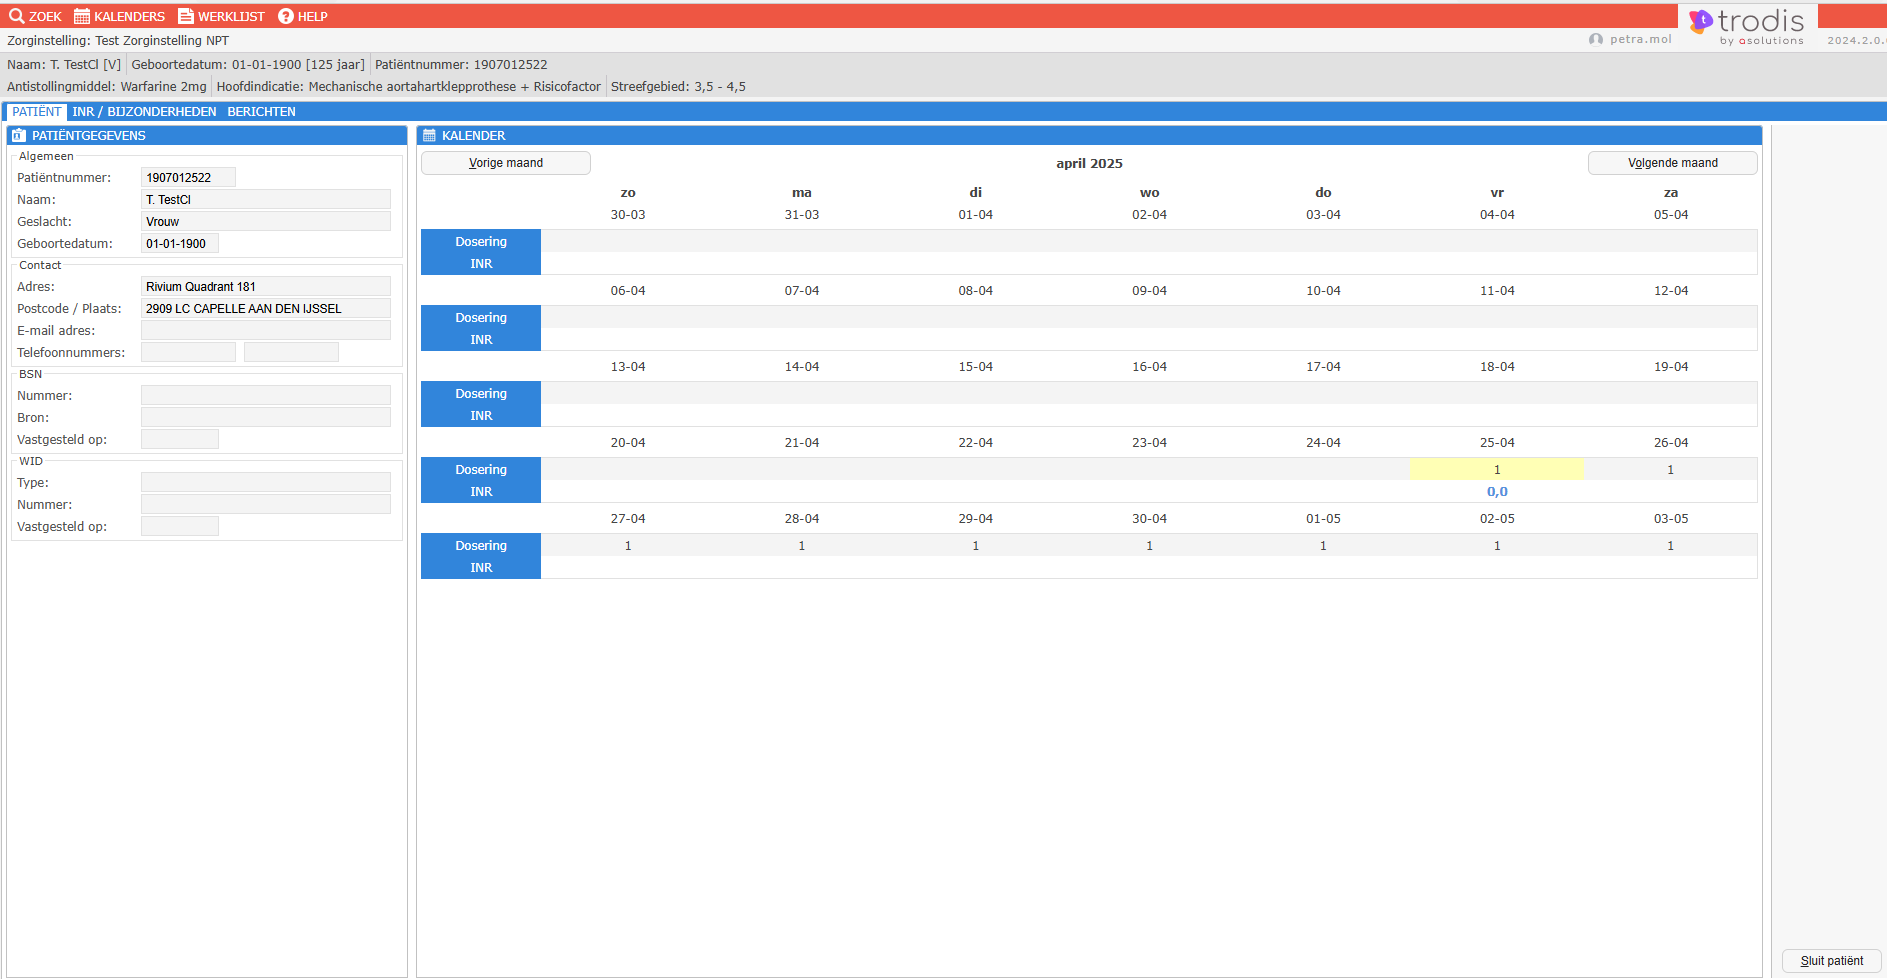
Task: Click the WID Type field
Action: pos(266,482)
